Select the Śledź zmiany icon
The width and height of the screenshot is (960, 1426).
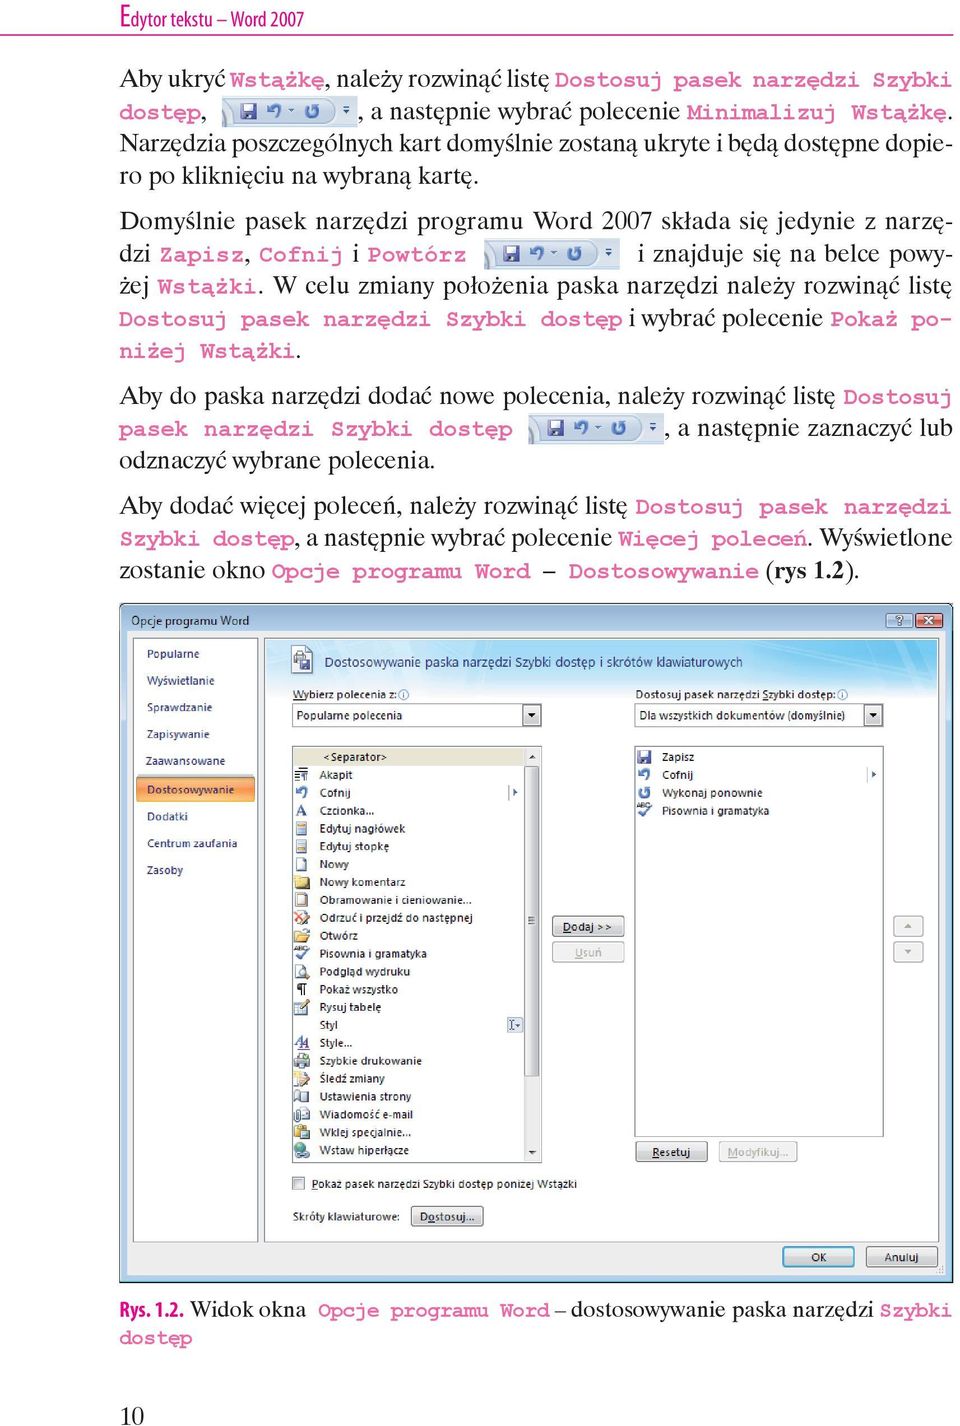point(301,1079)
